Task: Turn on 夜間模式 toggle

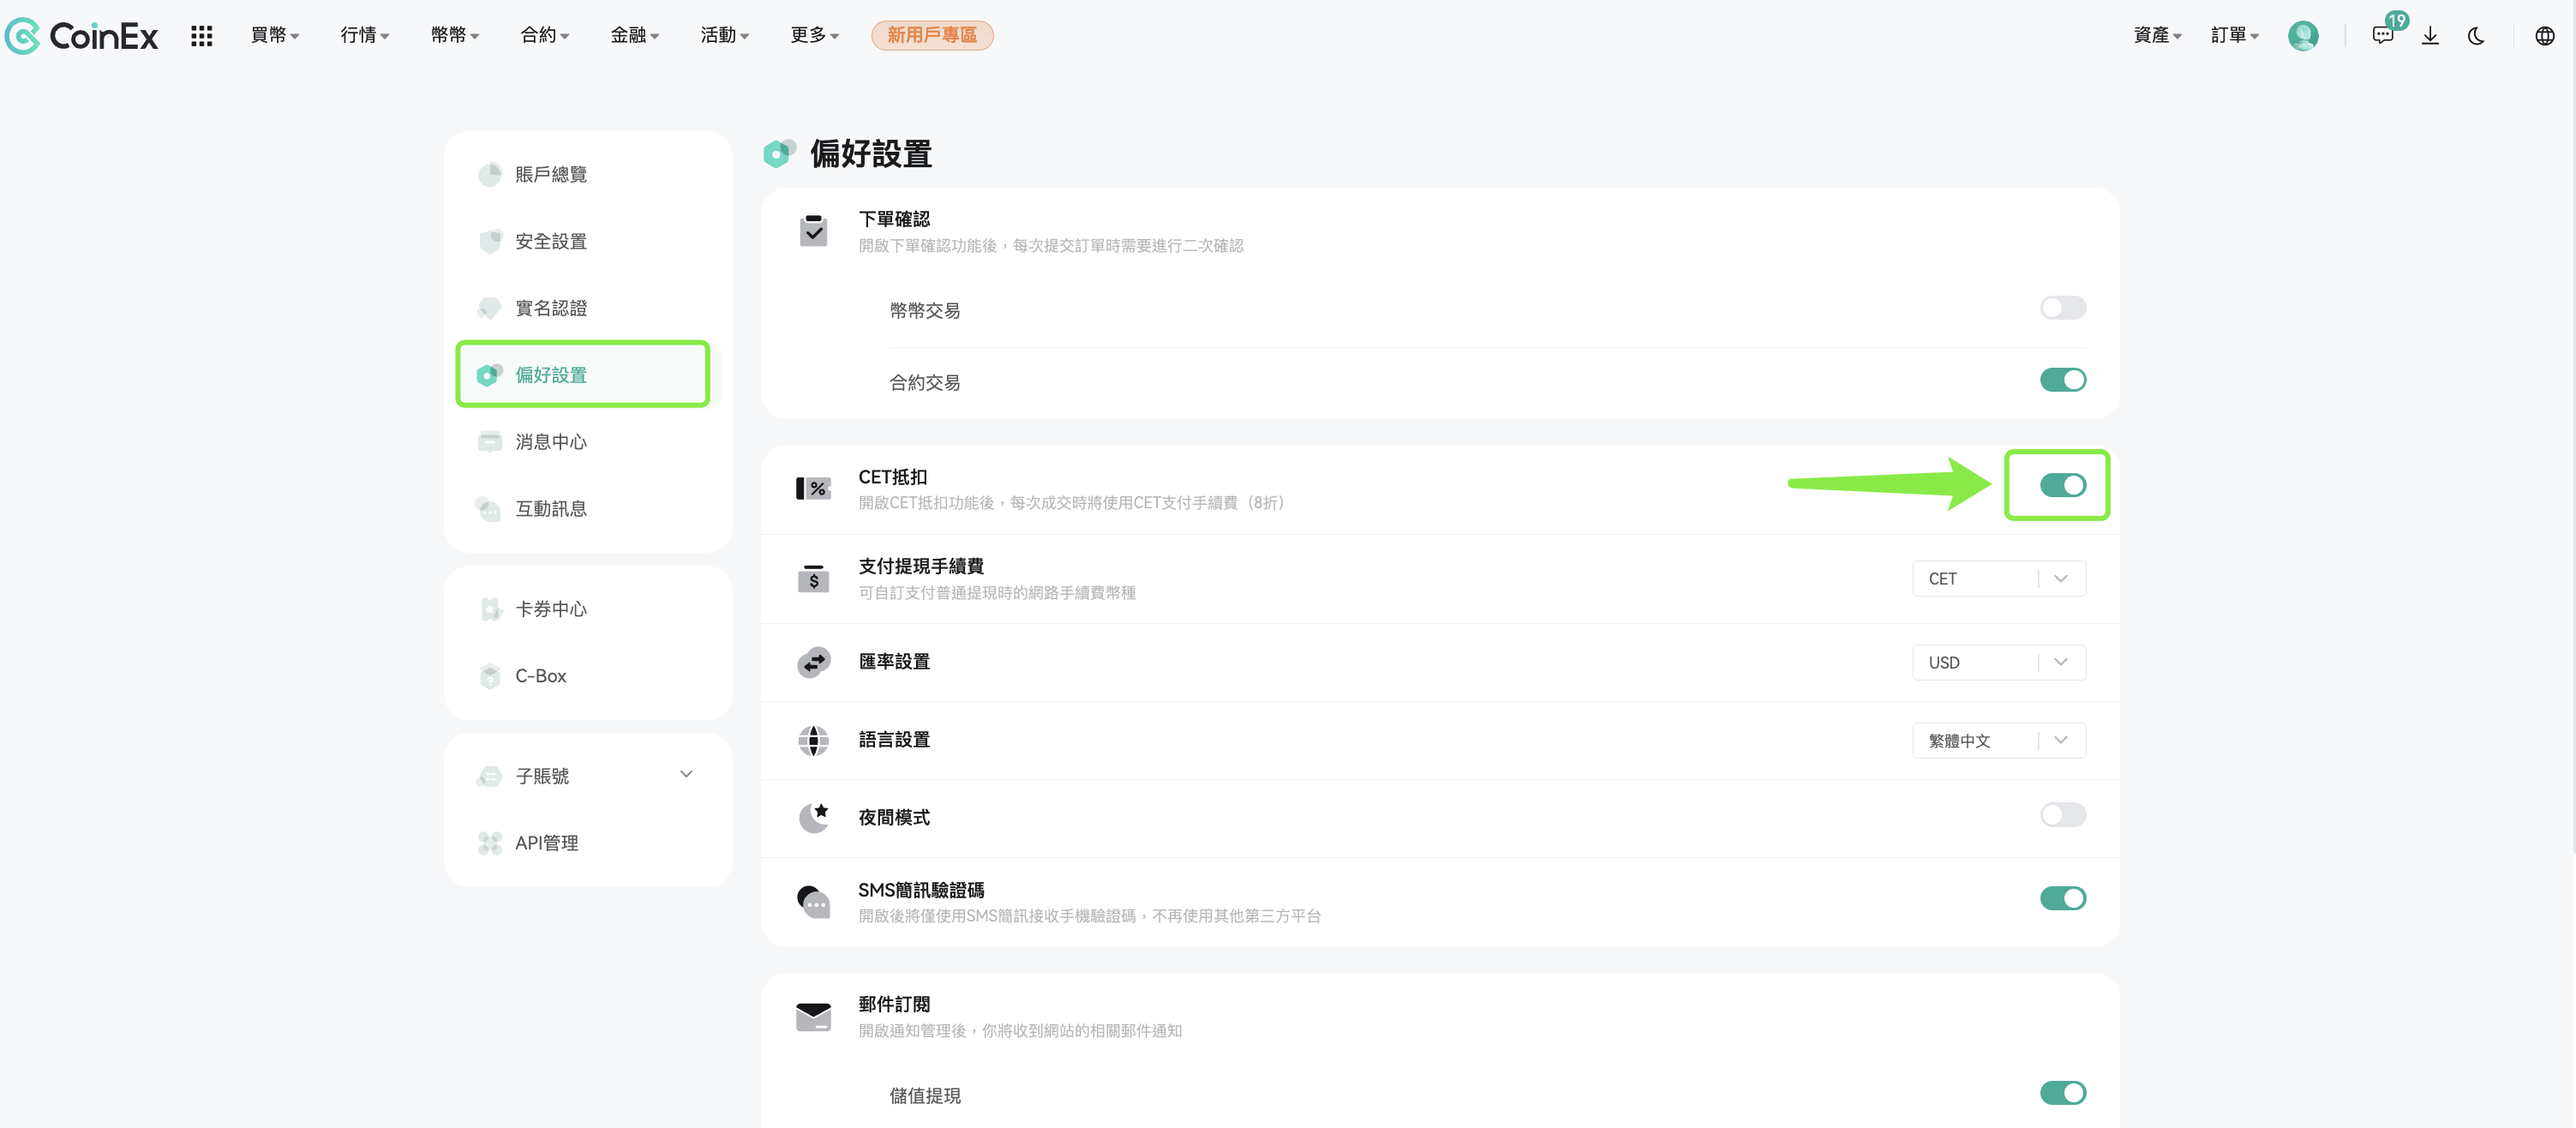Action: (2062, 815)
